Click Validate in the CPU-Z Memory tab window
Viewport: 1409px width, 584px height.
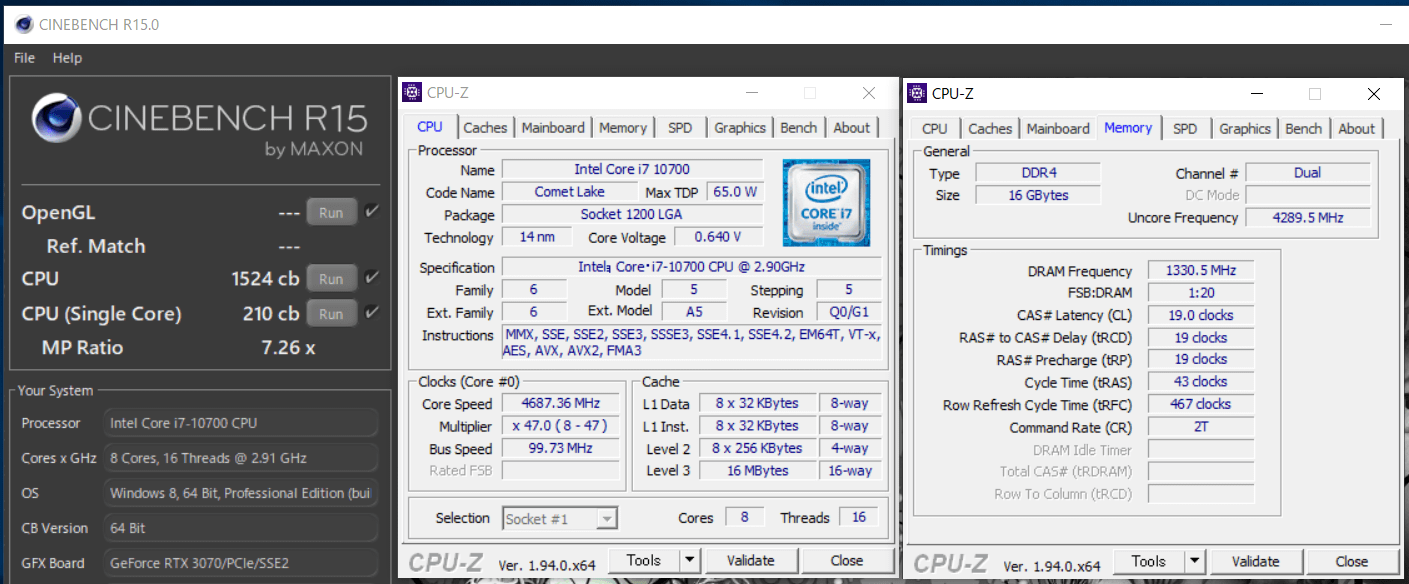click(x=1255, y=562)
